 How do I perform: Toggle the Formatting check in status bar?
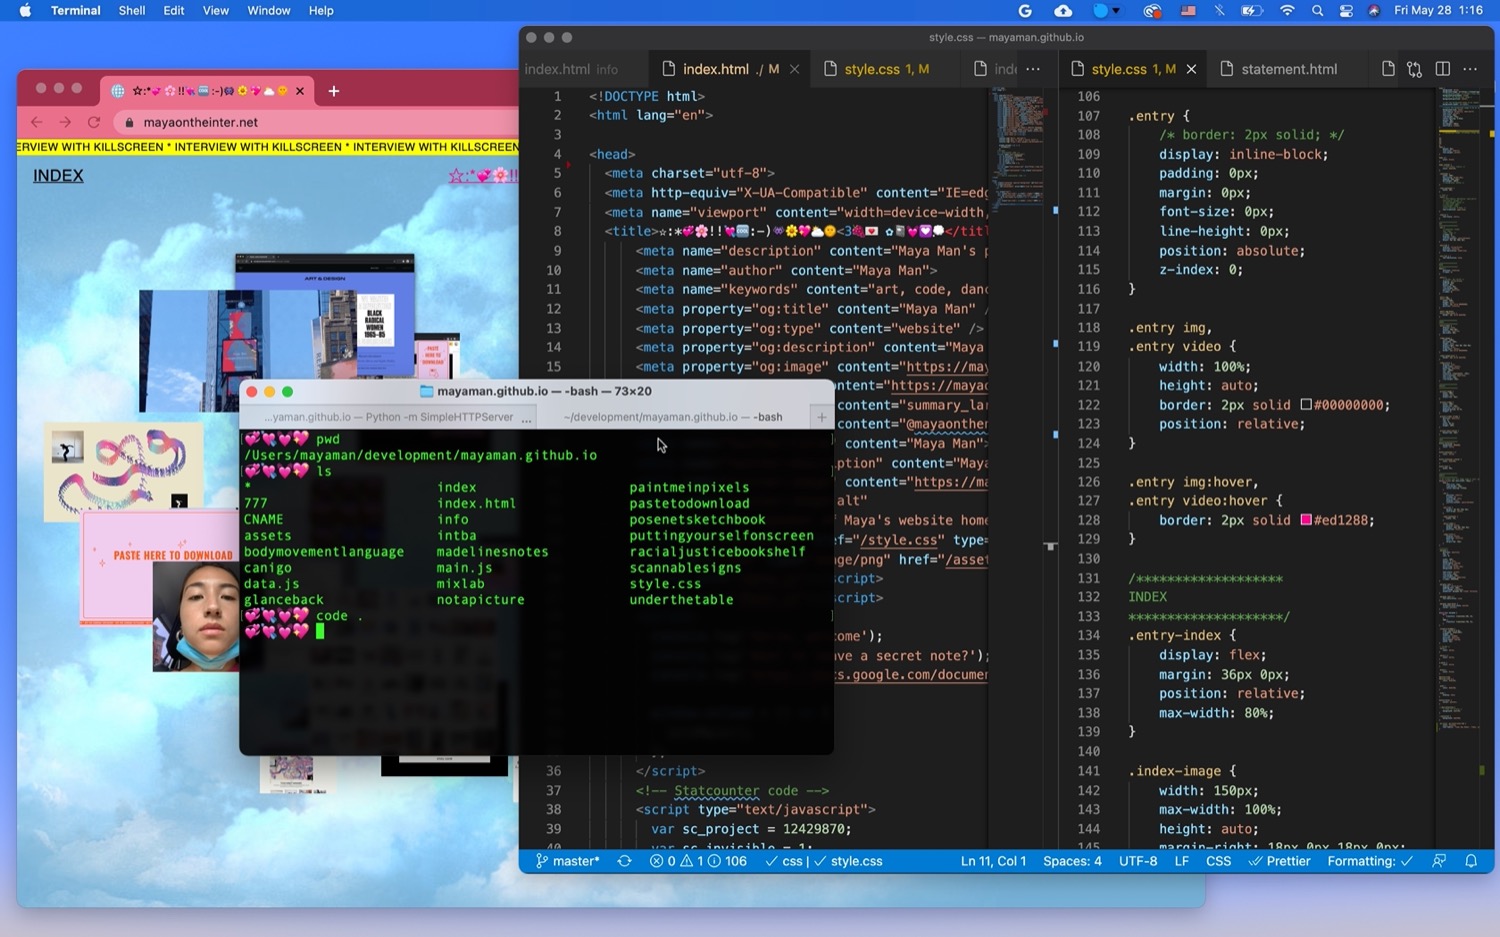click(x=1369, y=861)
